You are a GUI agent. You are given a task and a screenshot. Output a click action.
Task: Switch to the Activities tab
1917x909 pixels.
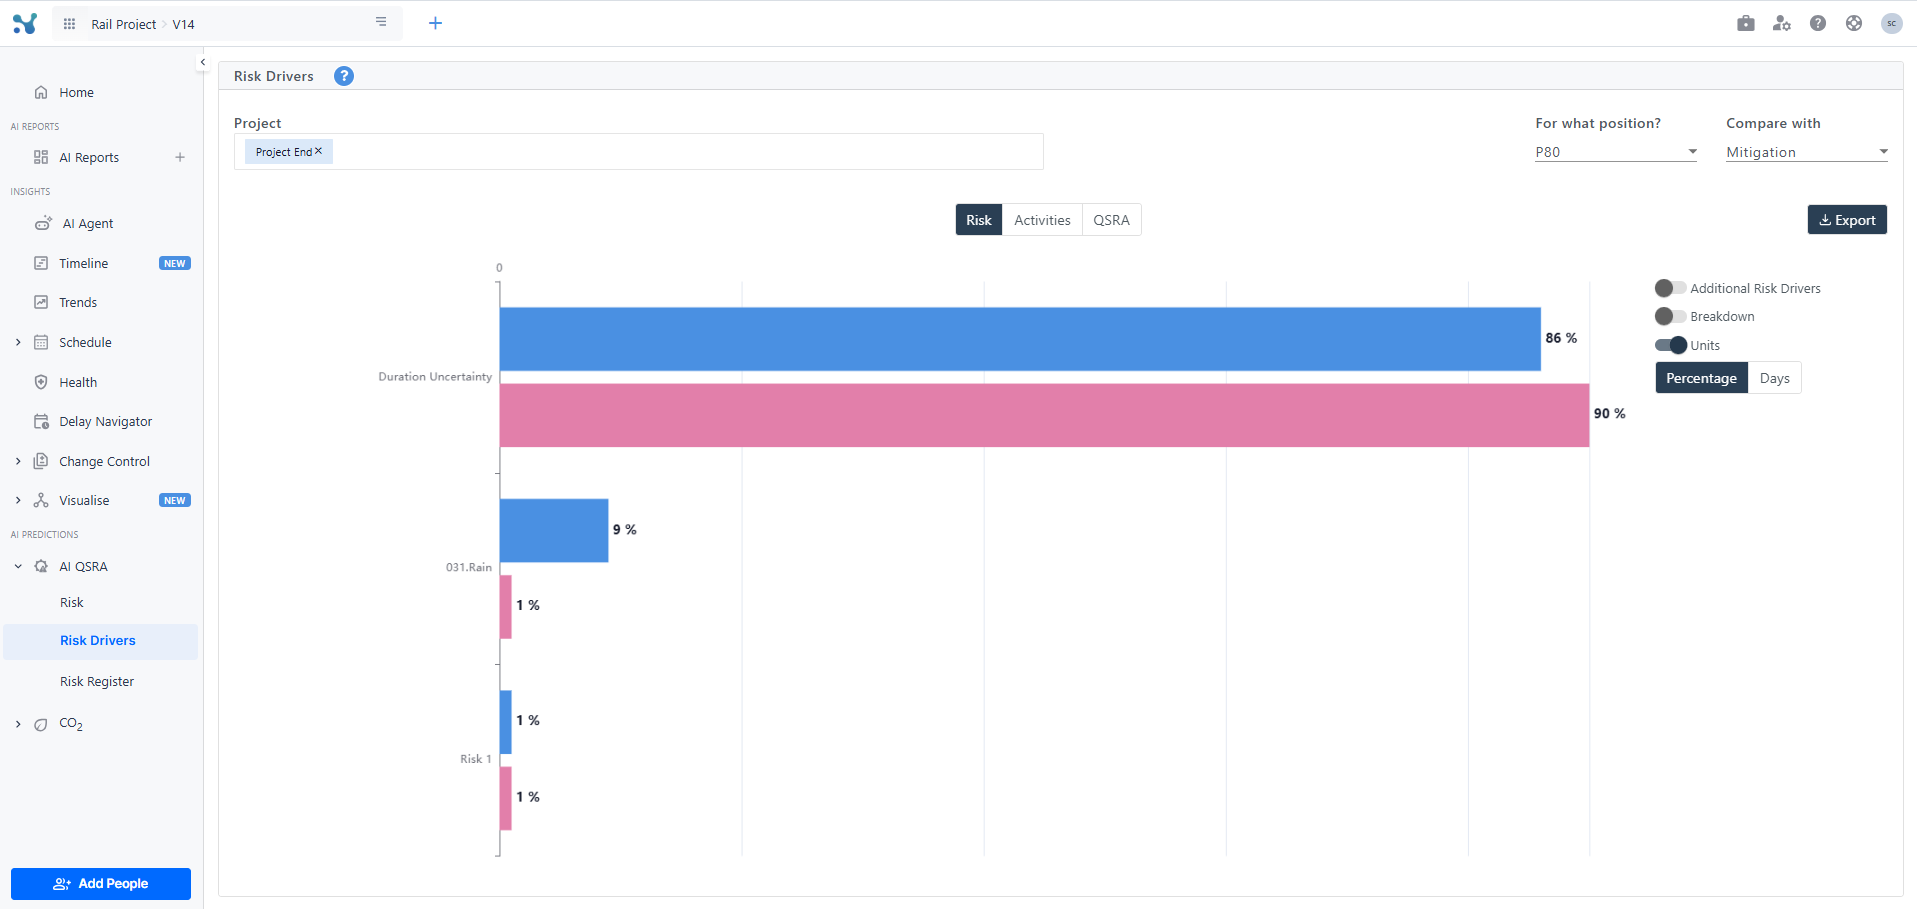(x=1042, y=220)
